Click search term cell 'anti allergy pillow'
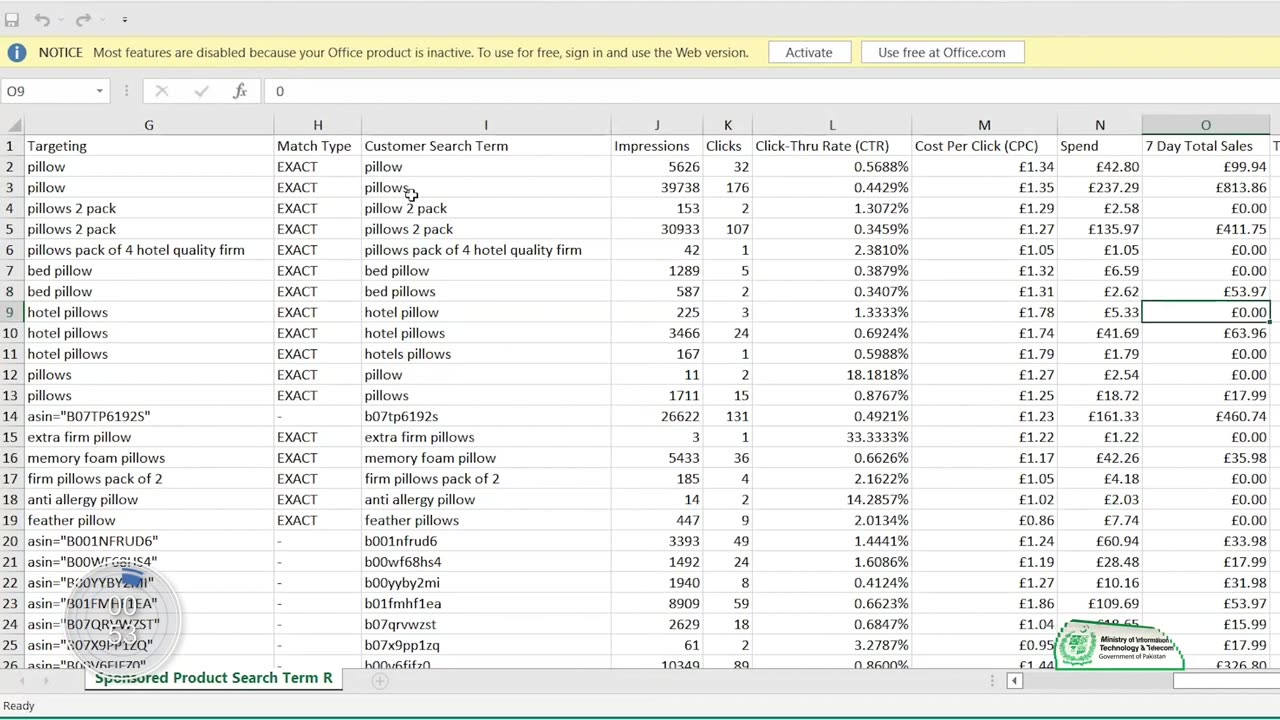 486,499
